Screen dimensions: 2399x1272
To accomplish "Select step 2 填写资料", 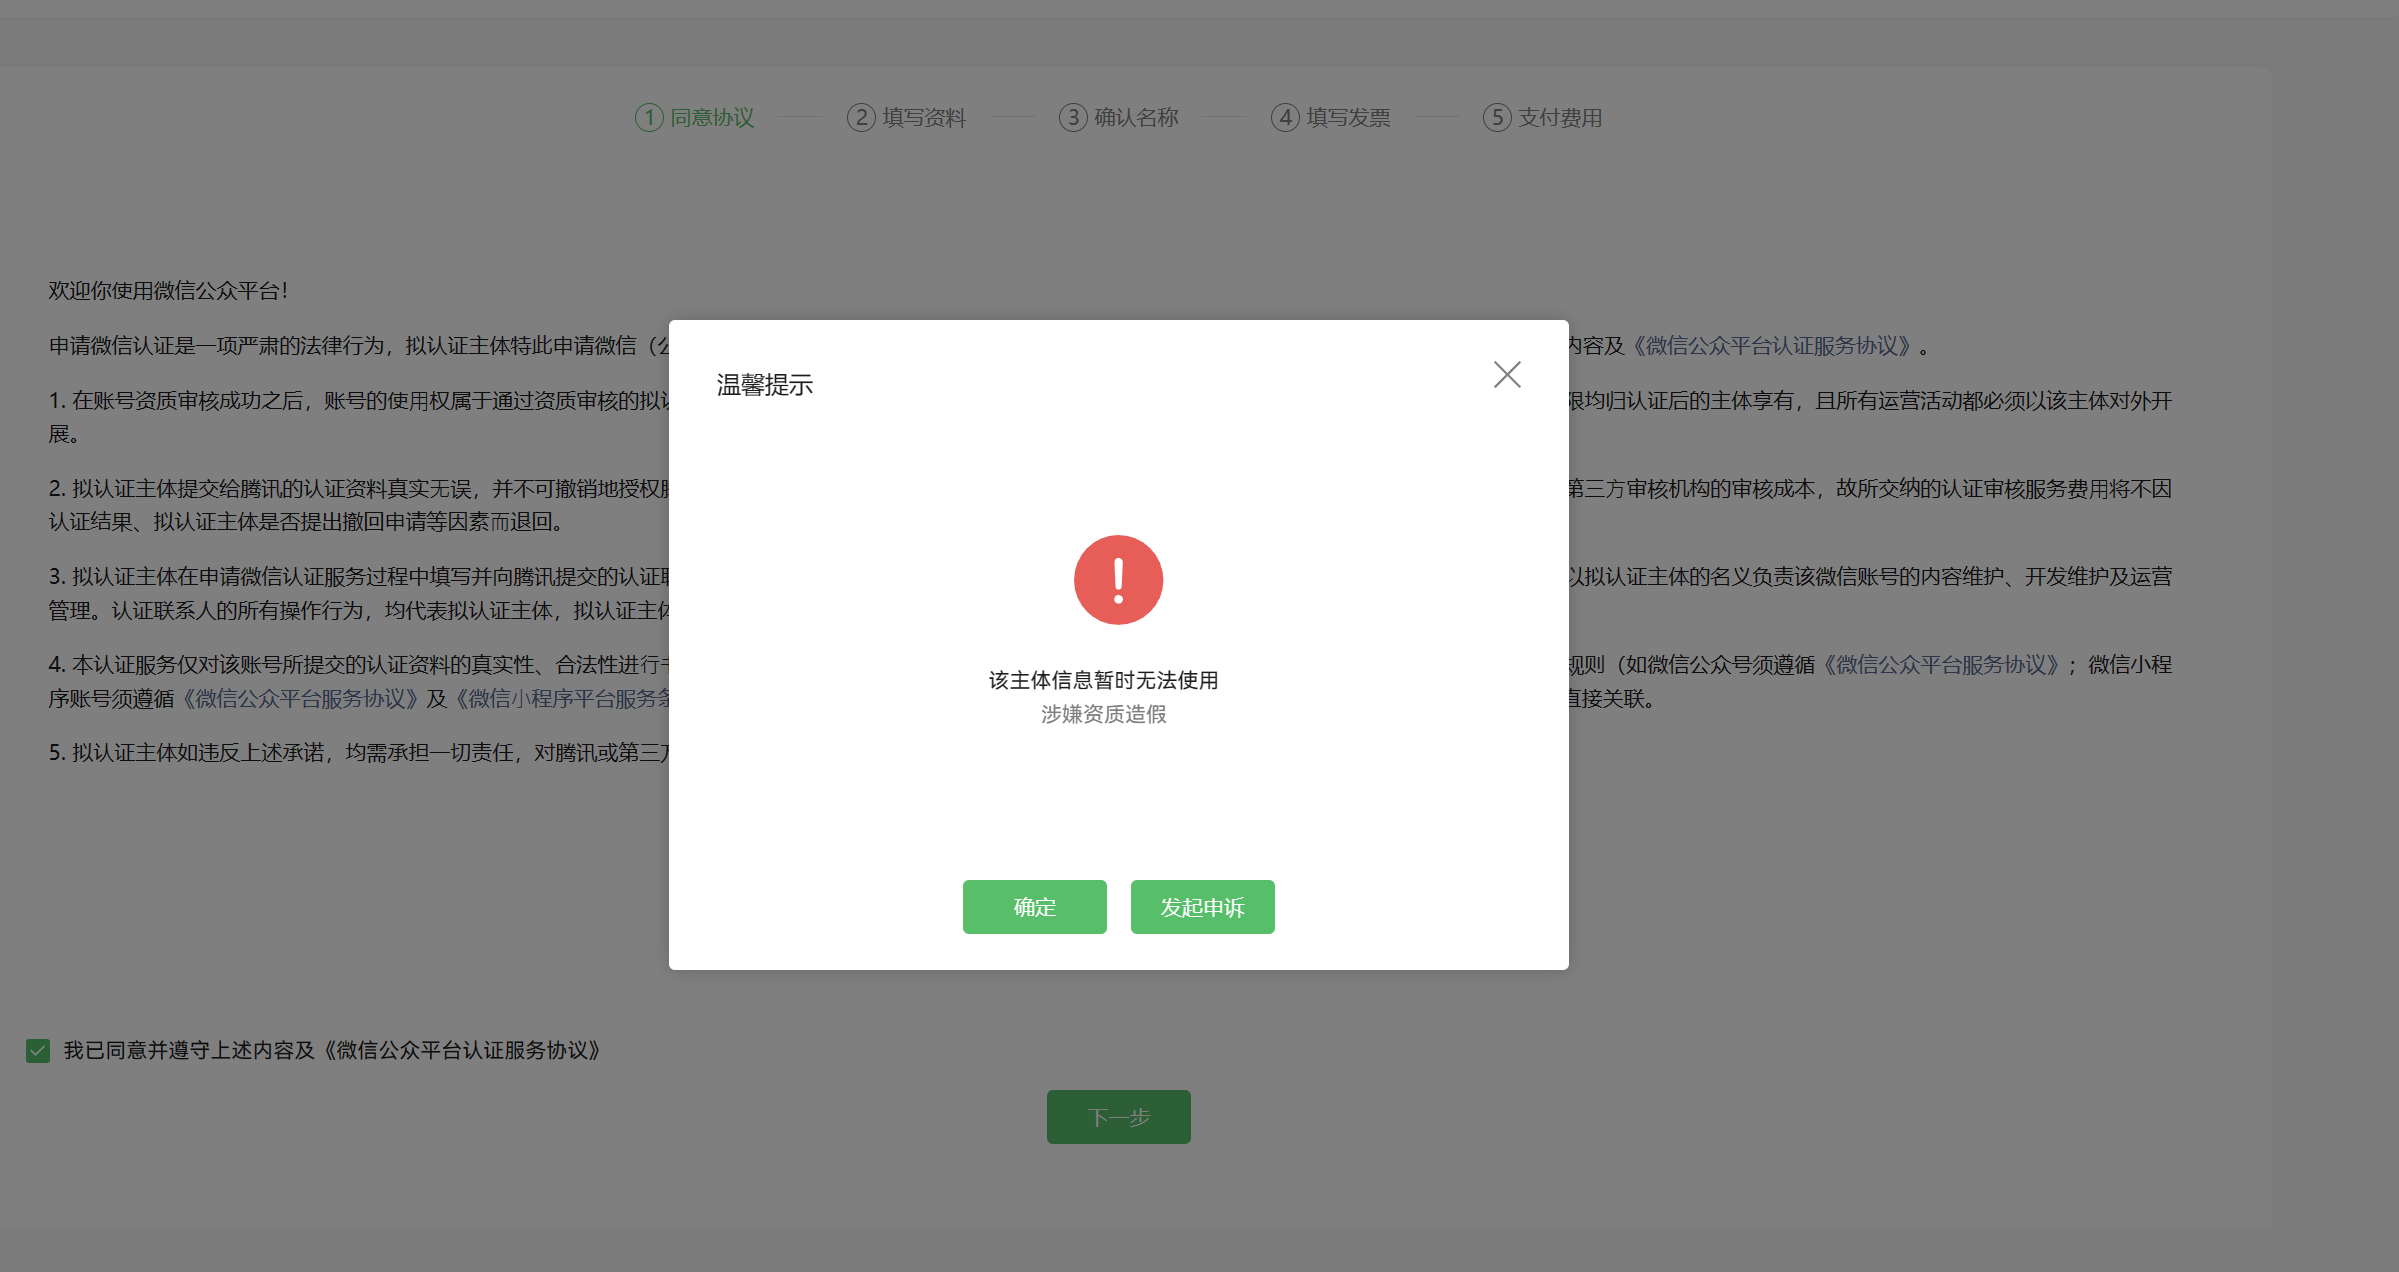I will 923,118.
